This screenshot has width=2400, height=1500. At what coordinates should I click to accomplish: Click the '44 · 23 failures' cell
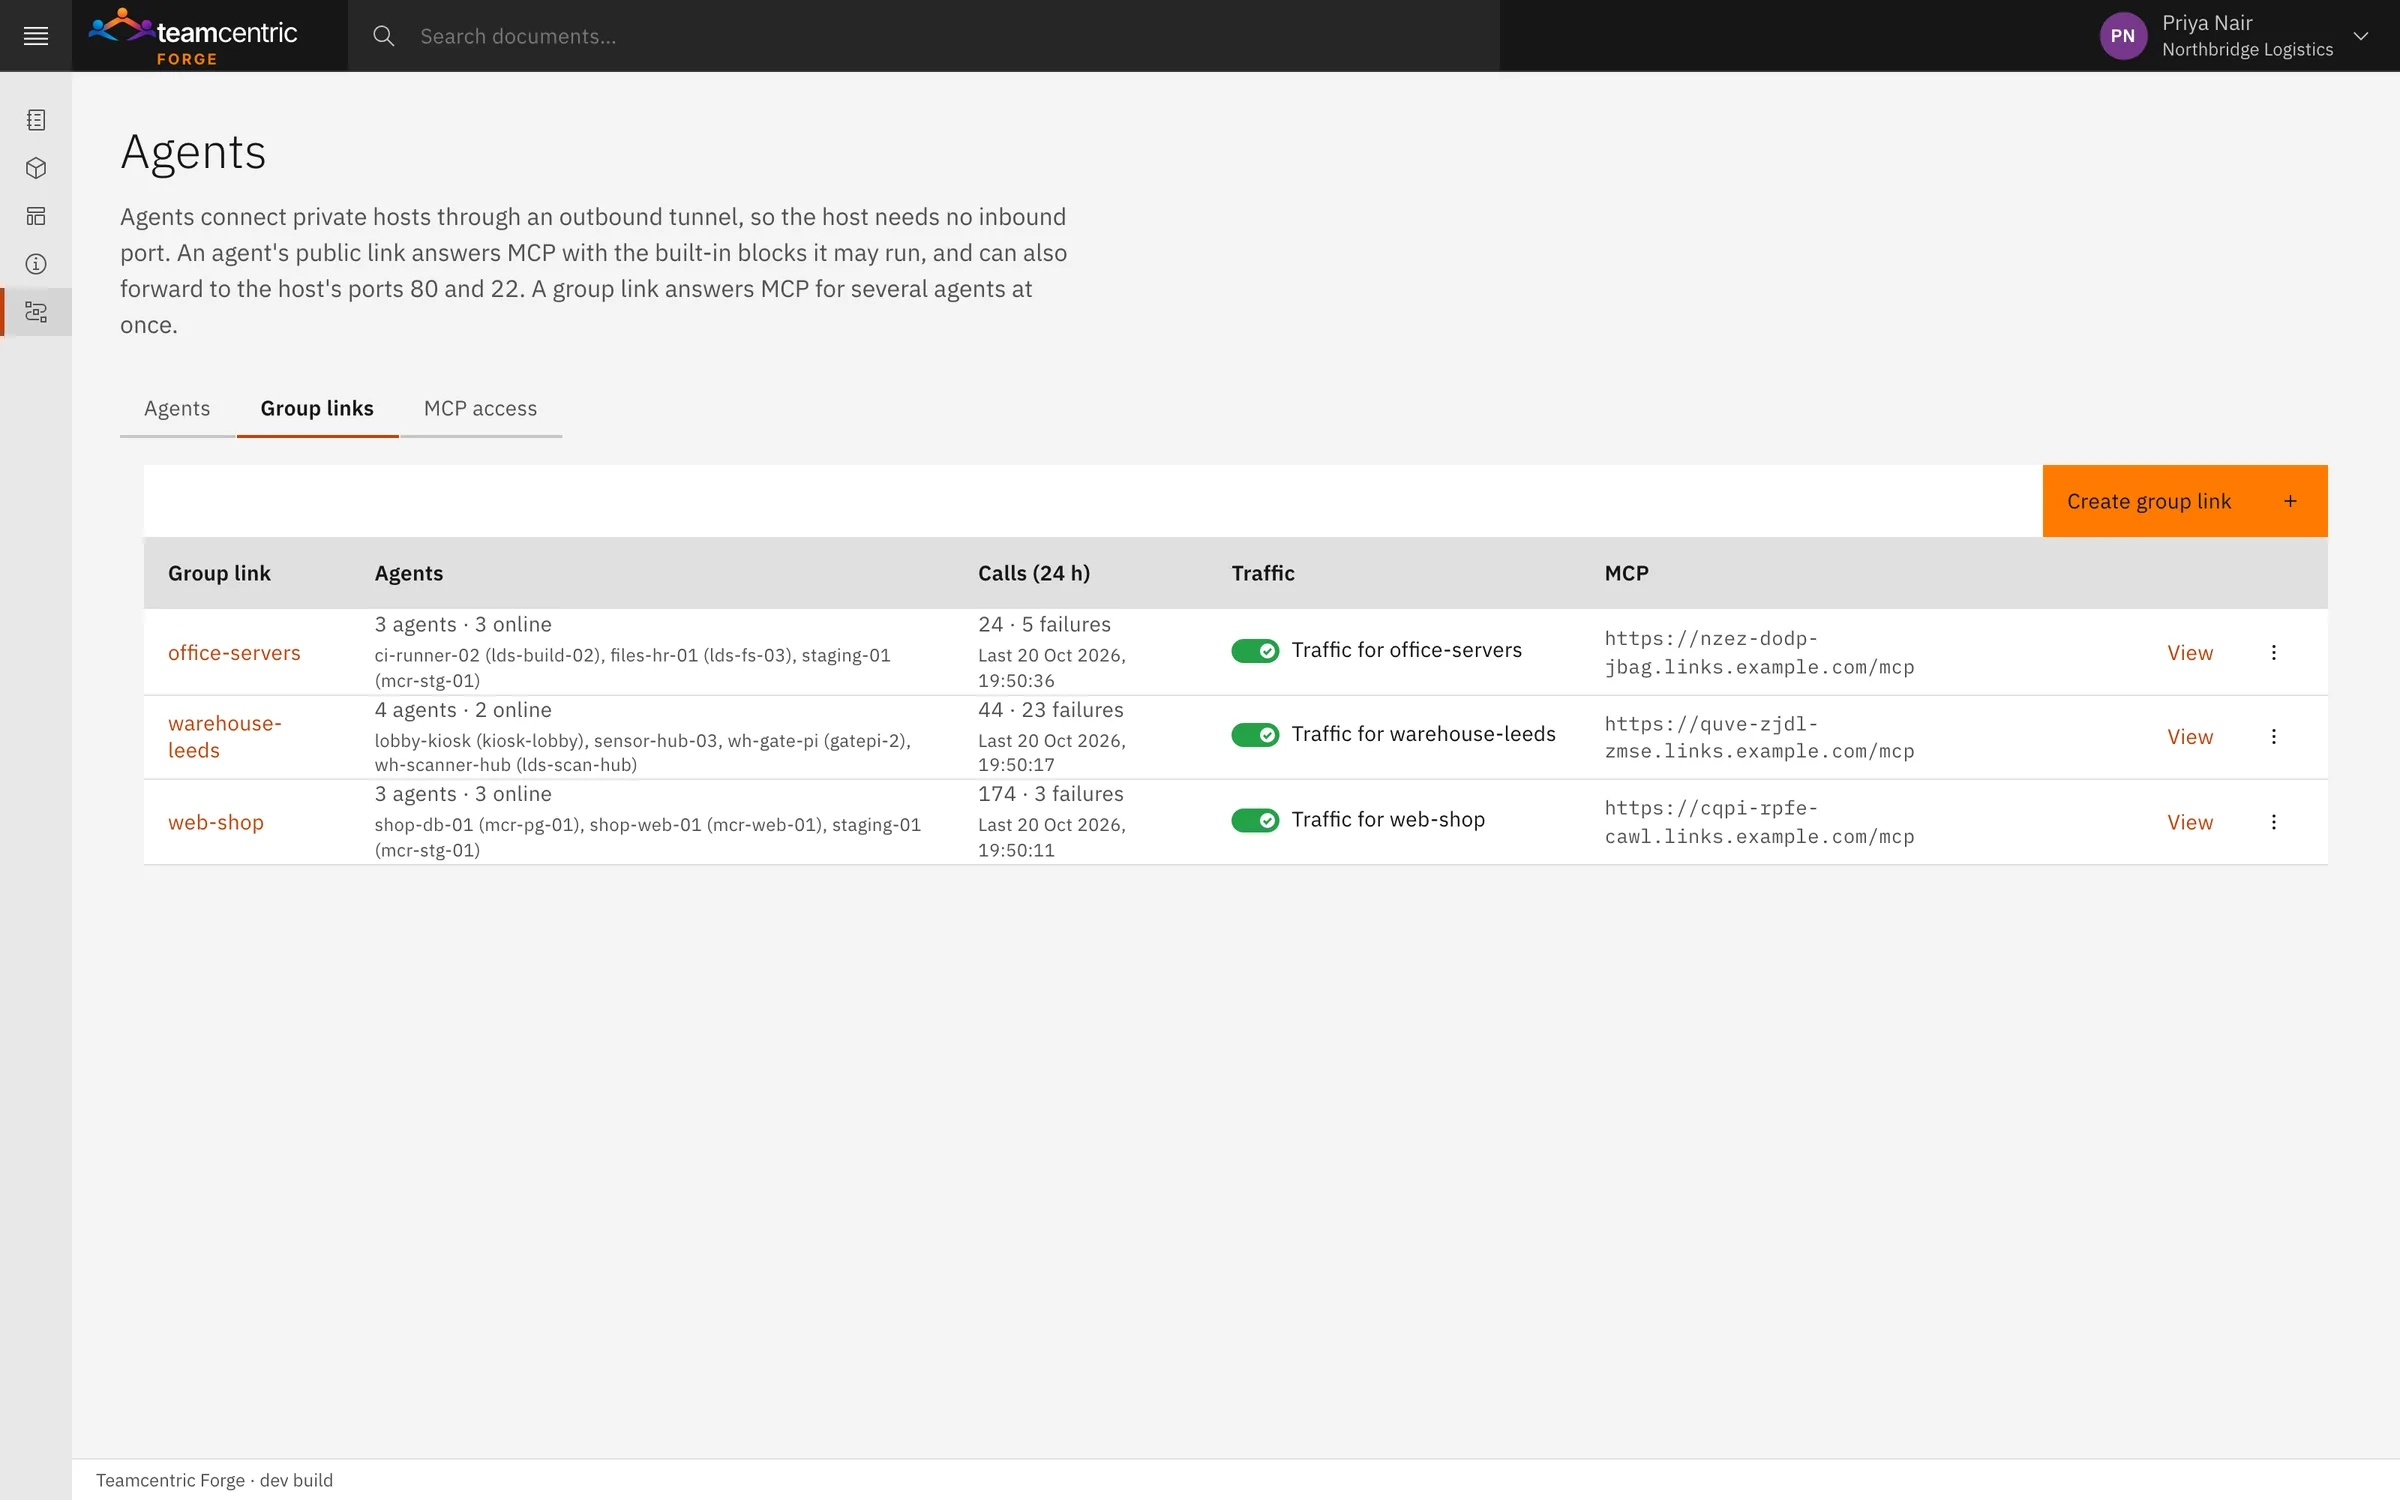coord(1051,710)
